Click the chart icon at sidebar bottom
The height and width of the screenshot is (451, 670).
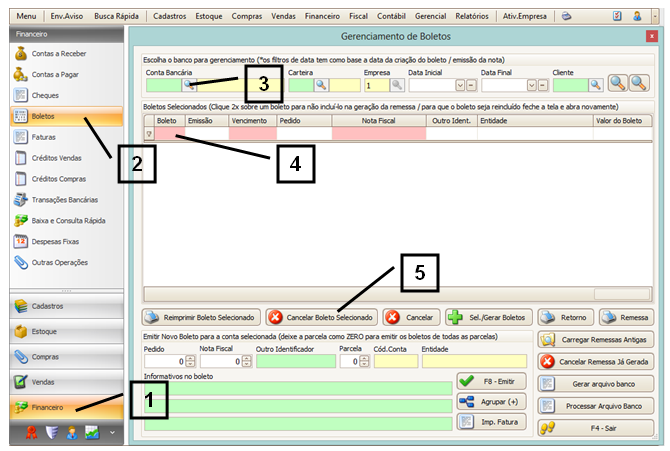(x=92, y=433)
